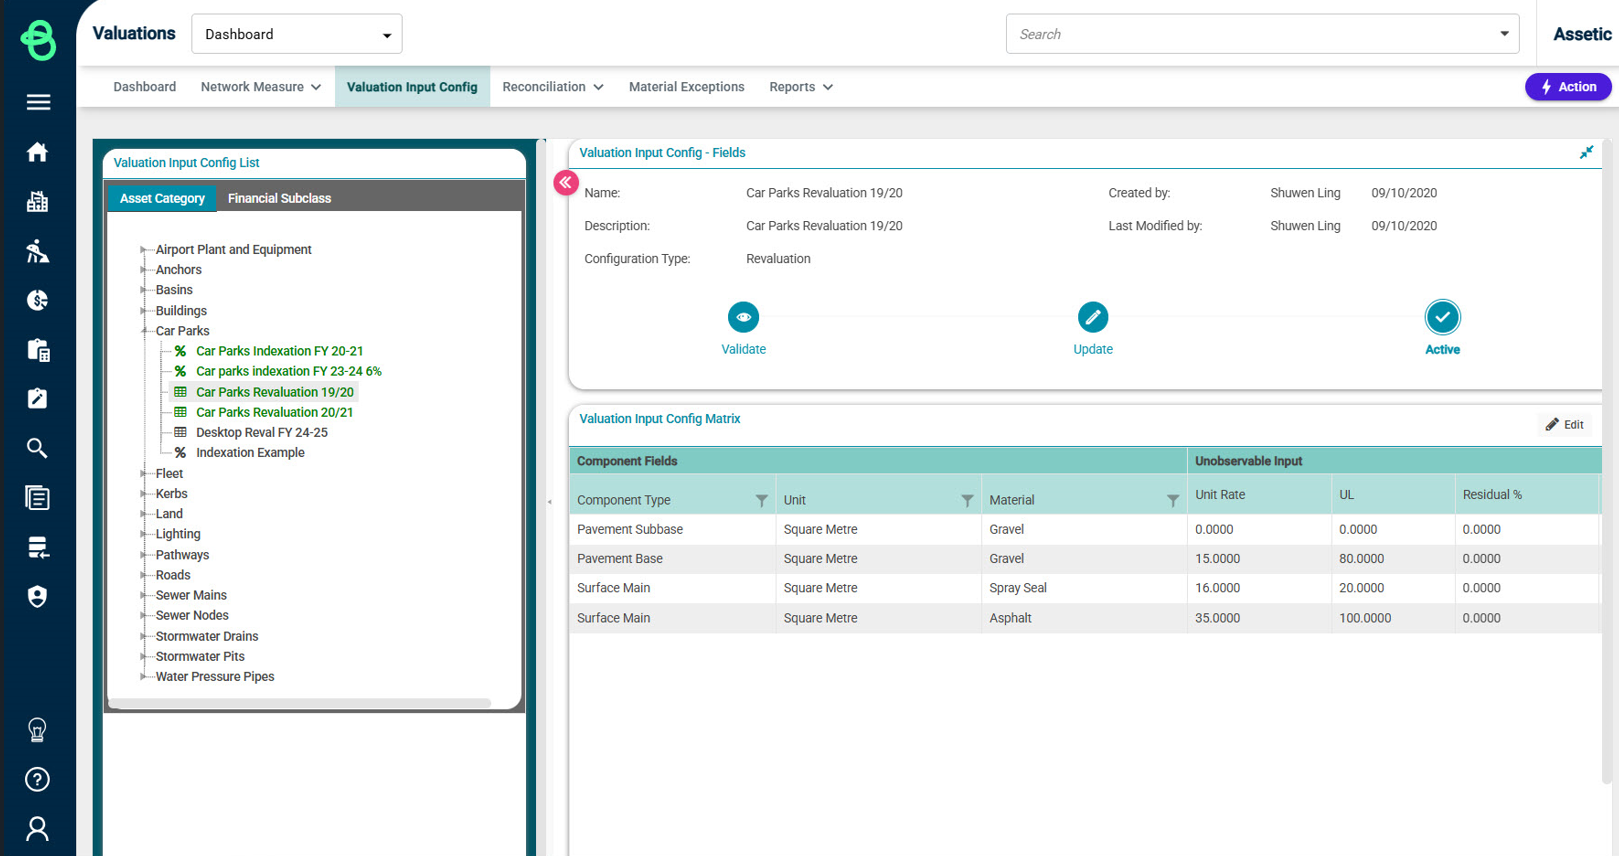1619x856 pixels.
Task: Switch to the Asset Category tab
Action: pos(162,198)
